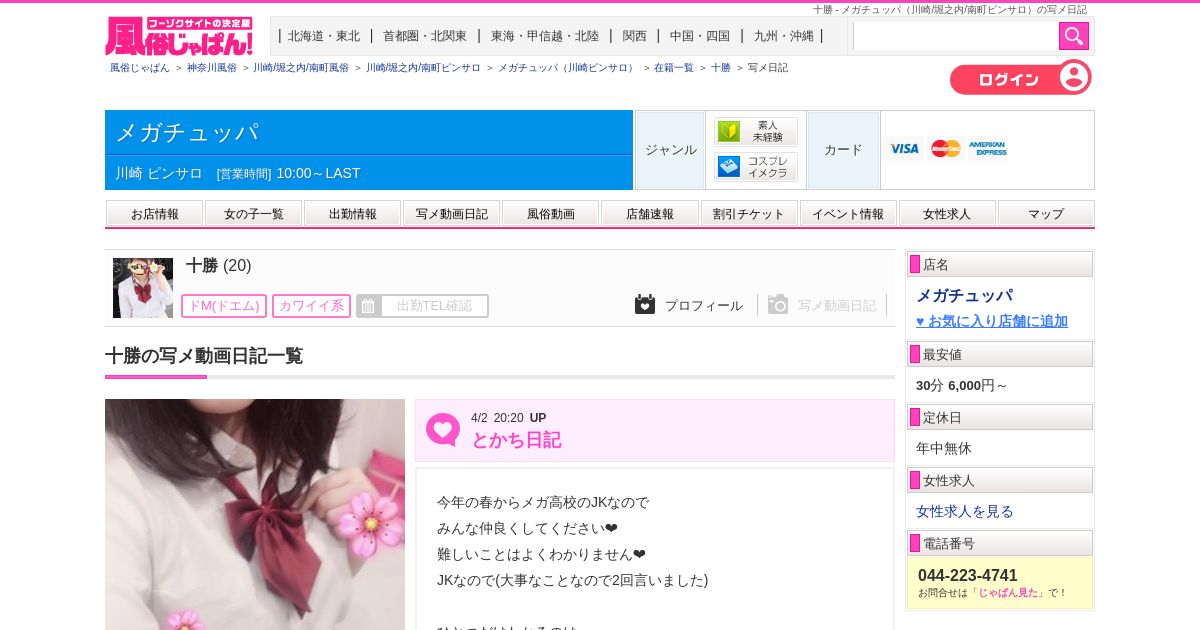Click the 4/2 20:20 UP timestamp
Image resolution: width=1200 pixels, height=630 pixels.
(x=509, y=418)
